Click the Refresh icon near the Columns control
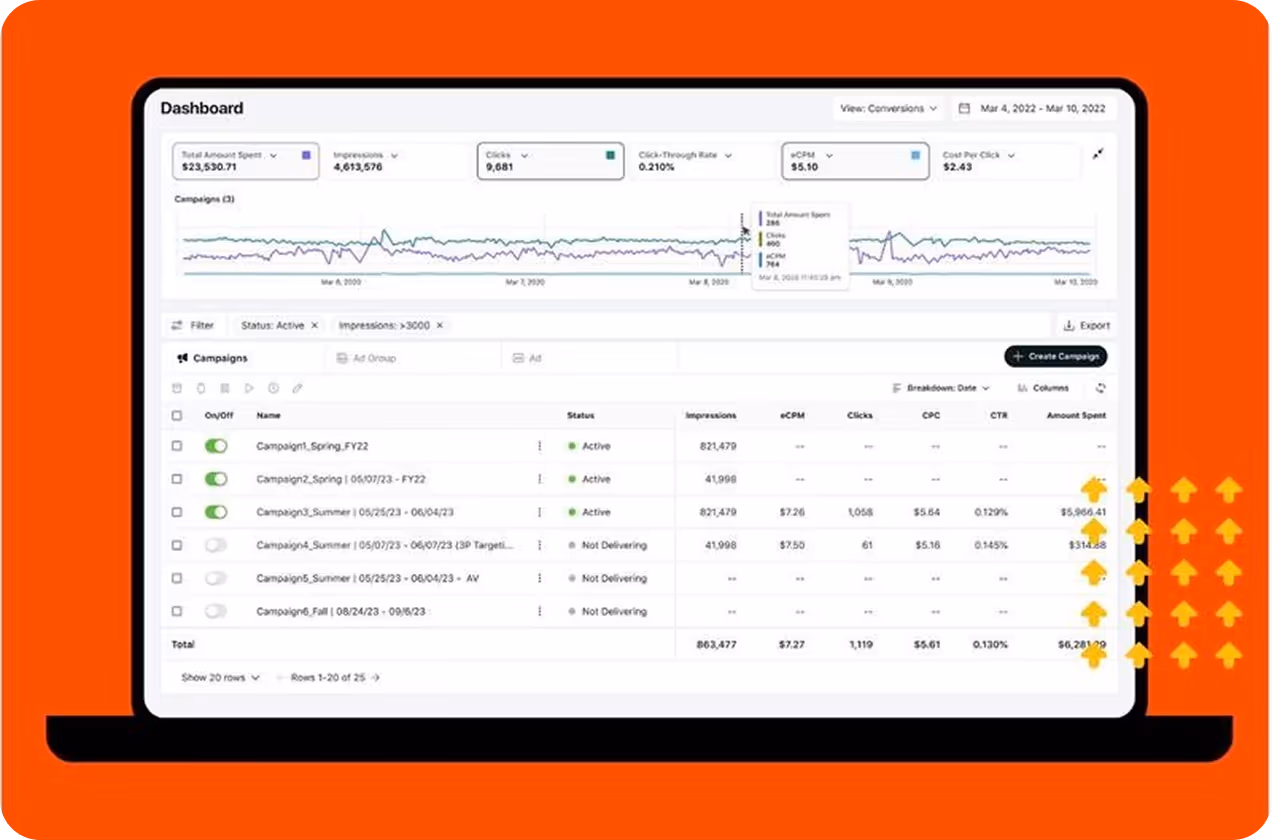The height and width of the screenshot is (840, 1272). pos(1101,388)
